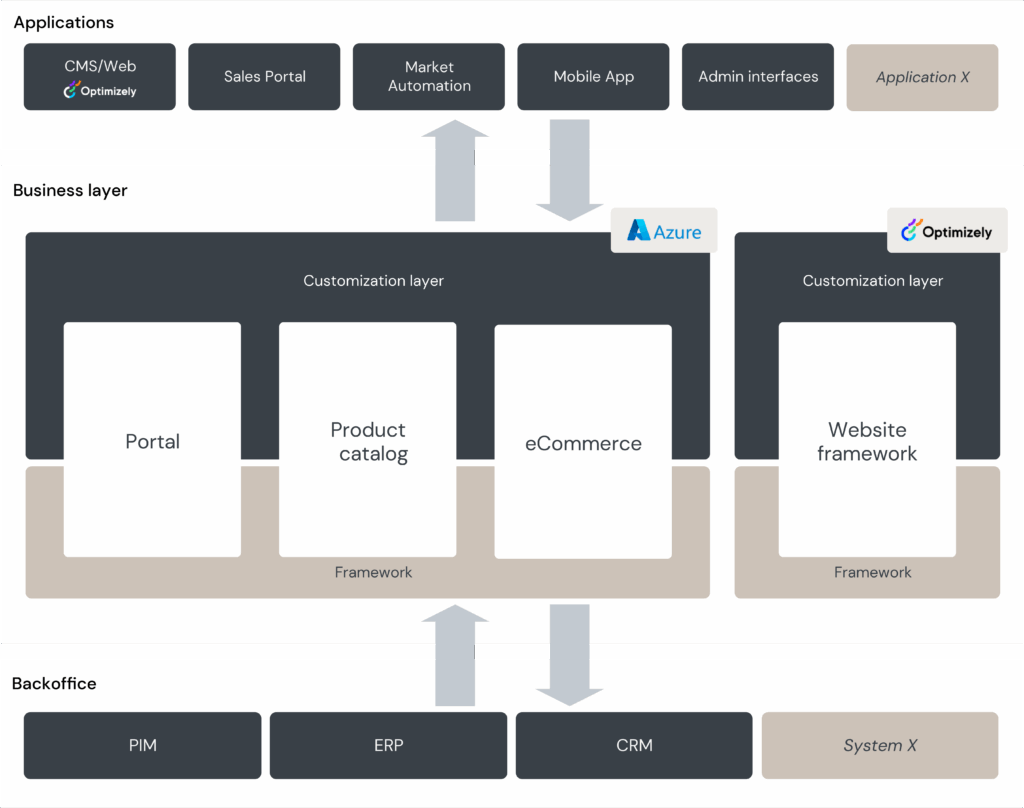Screen dimensions: 1024x808
Task: Select the Sales Portal application box
Action: point(264,76)
